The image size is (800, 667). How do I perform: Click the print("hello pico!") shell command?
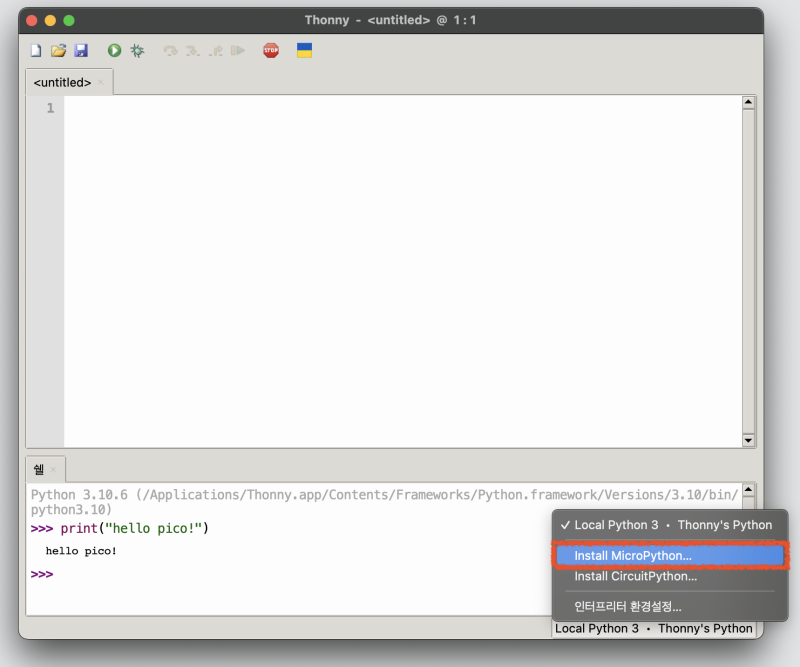click(x=135, y=528)
